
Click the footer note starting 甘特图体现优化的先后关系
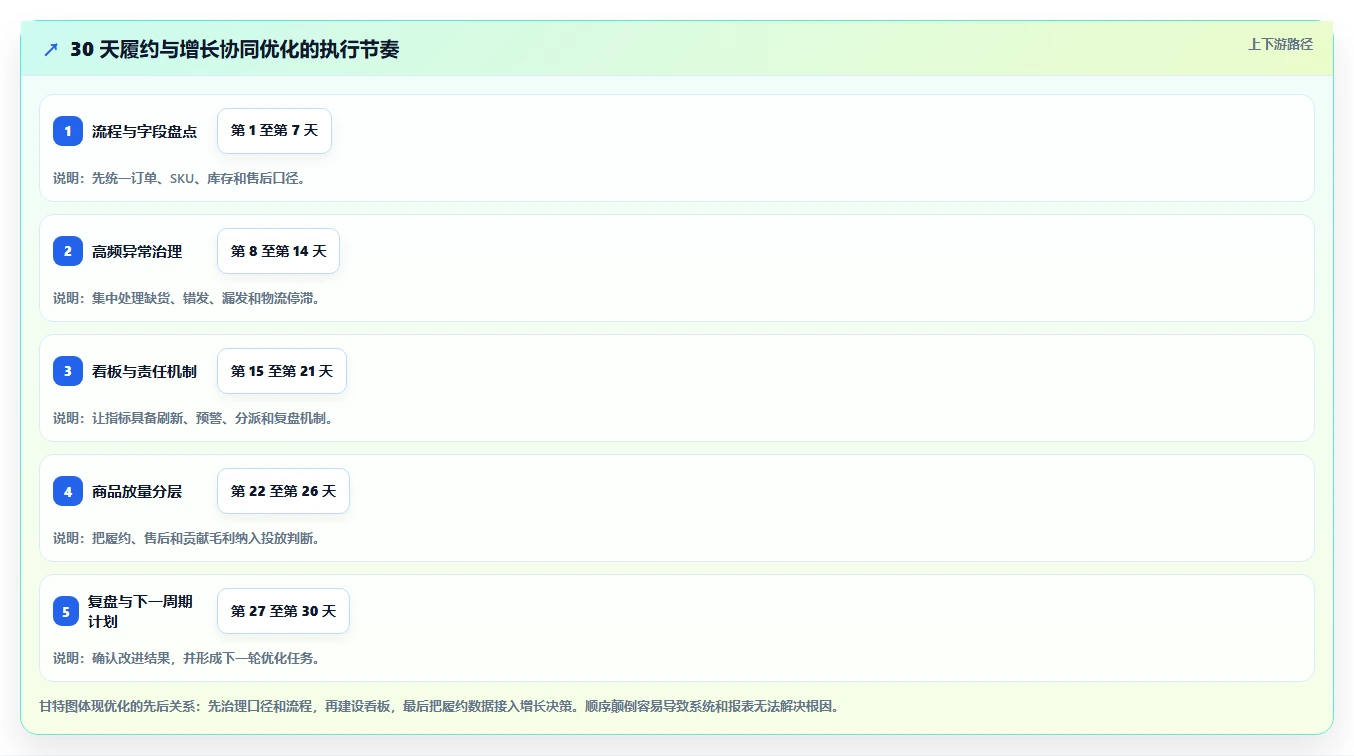pos(439,706)
